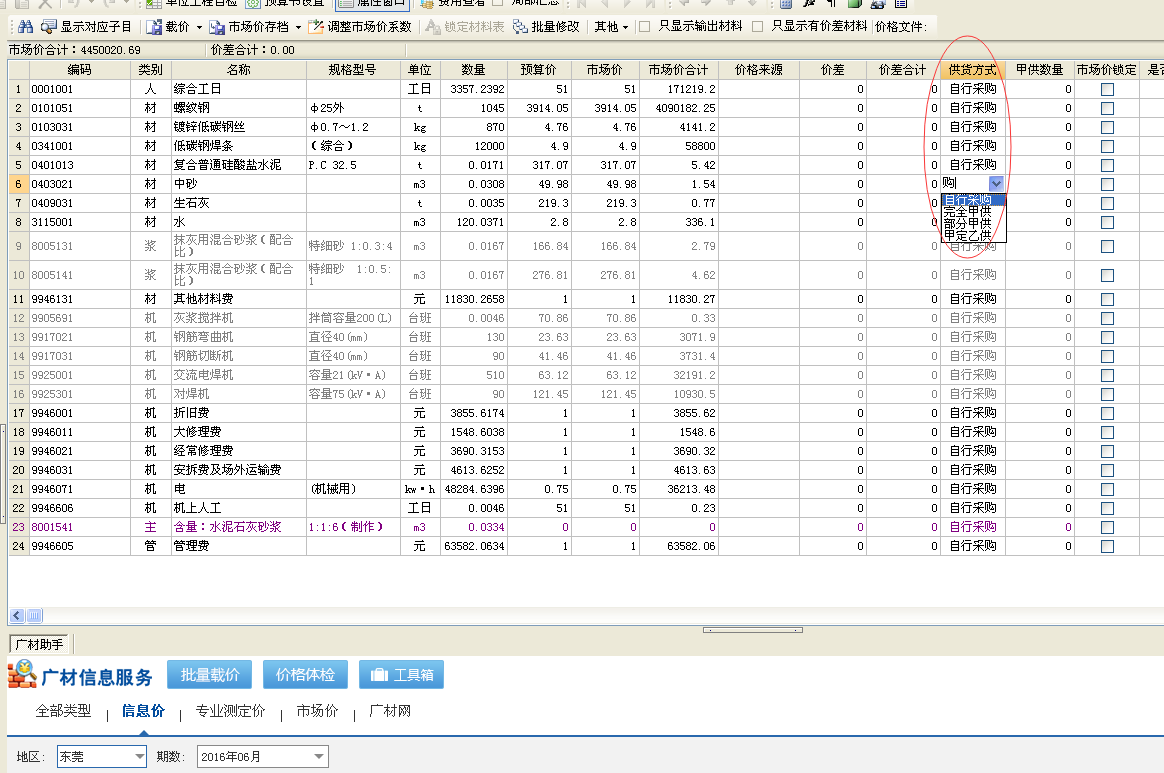Click the binoculars find icon
The image size is (1164, 773).
[25, 27]
